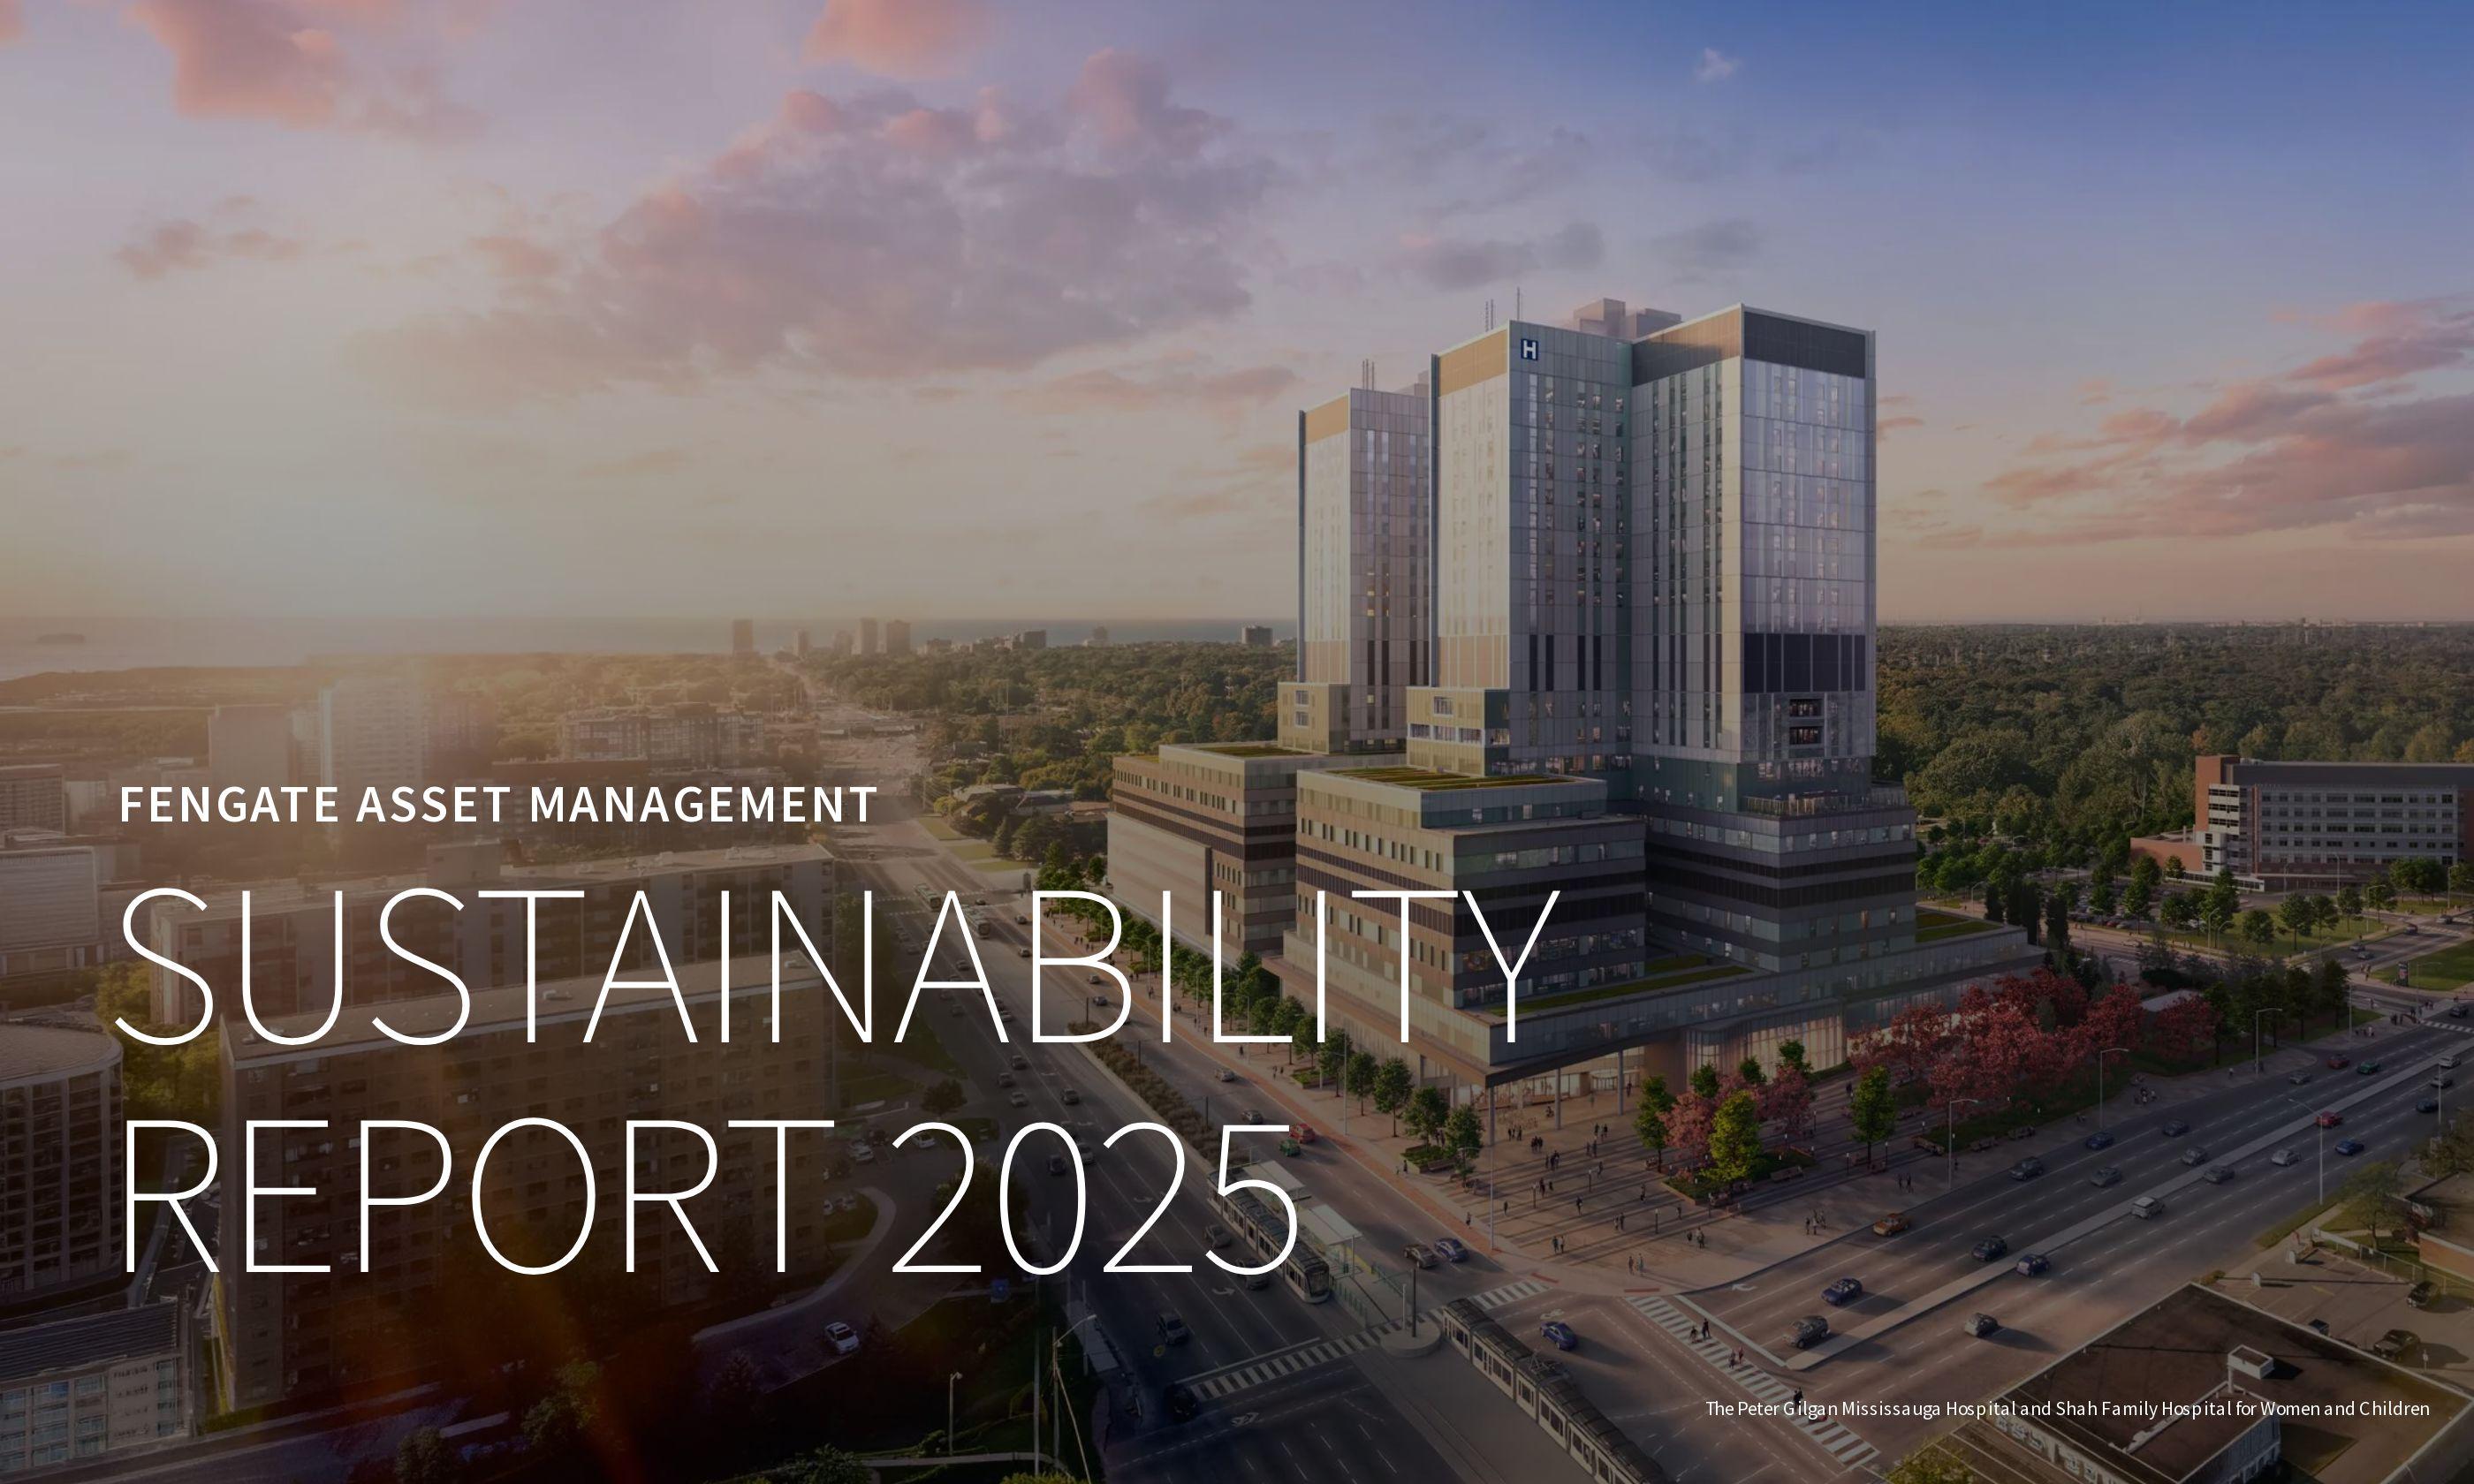Select the word SUSTAINABILITY in the title
This screenshot has width=2474, height=1484.
point(837,966)
